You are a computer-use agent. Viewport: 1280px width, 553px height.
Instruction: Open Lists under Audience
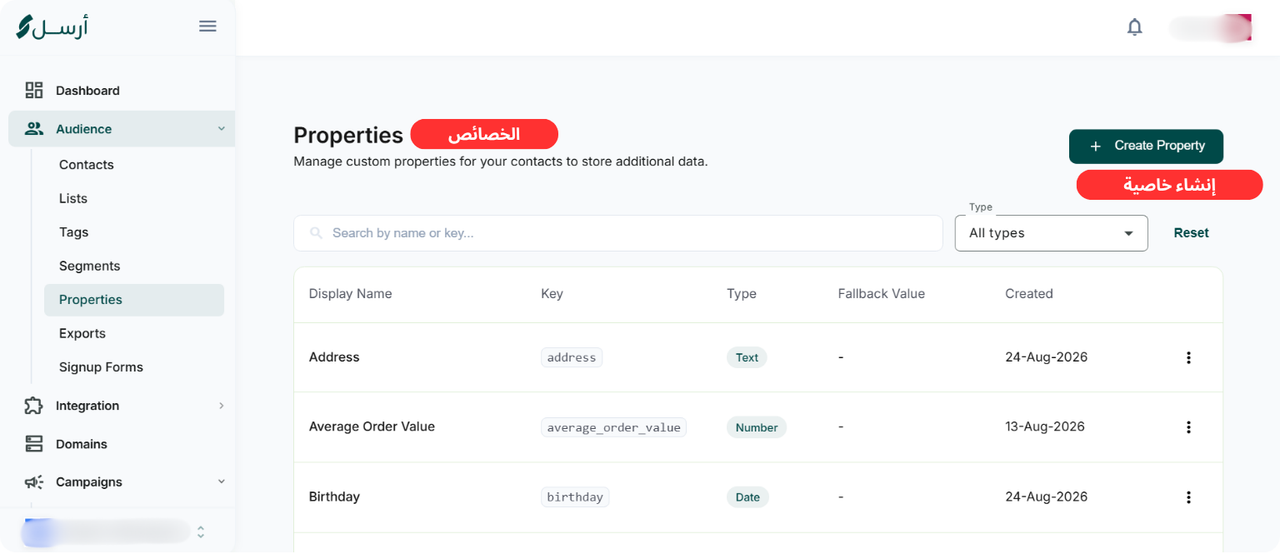click(73, 199)
